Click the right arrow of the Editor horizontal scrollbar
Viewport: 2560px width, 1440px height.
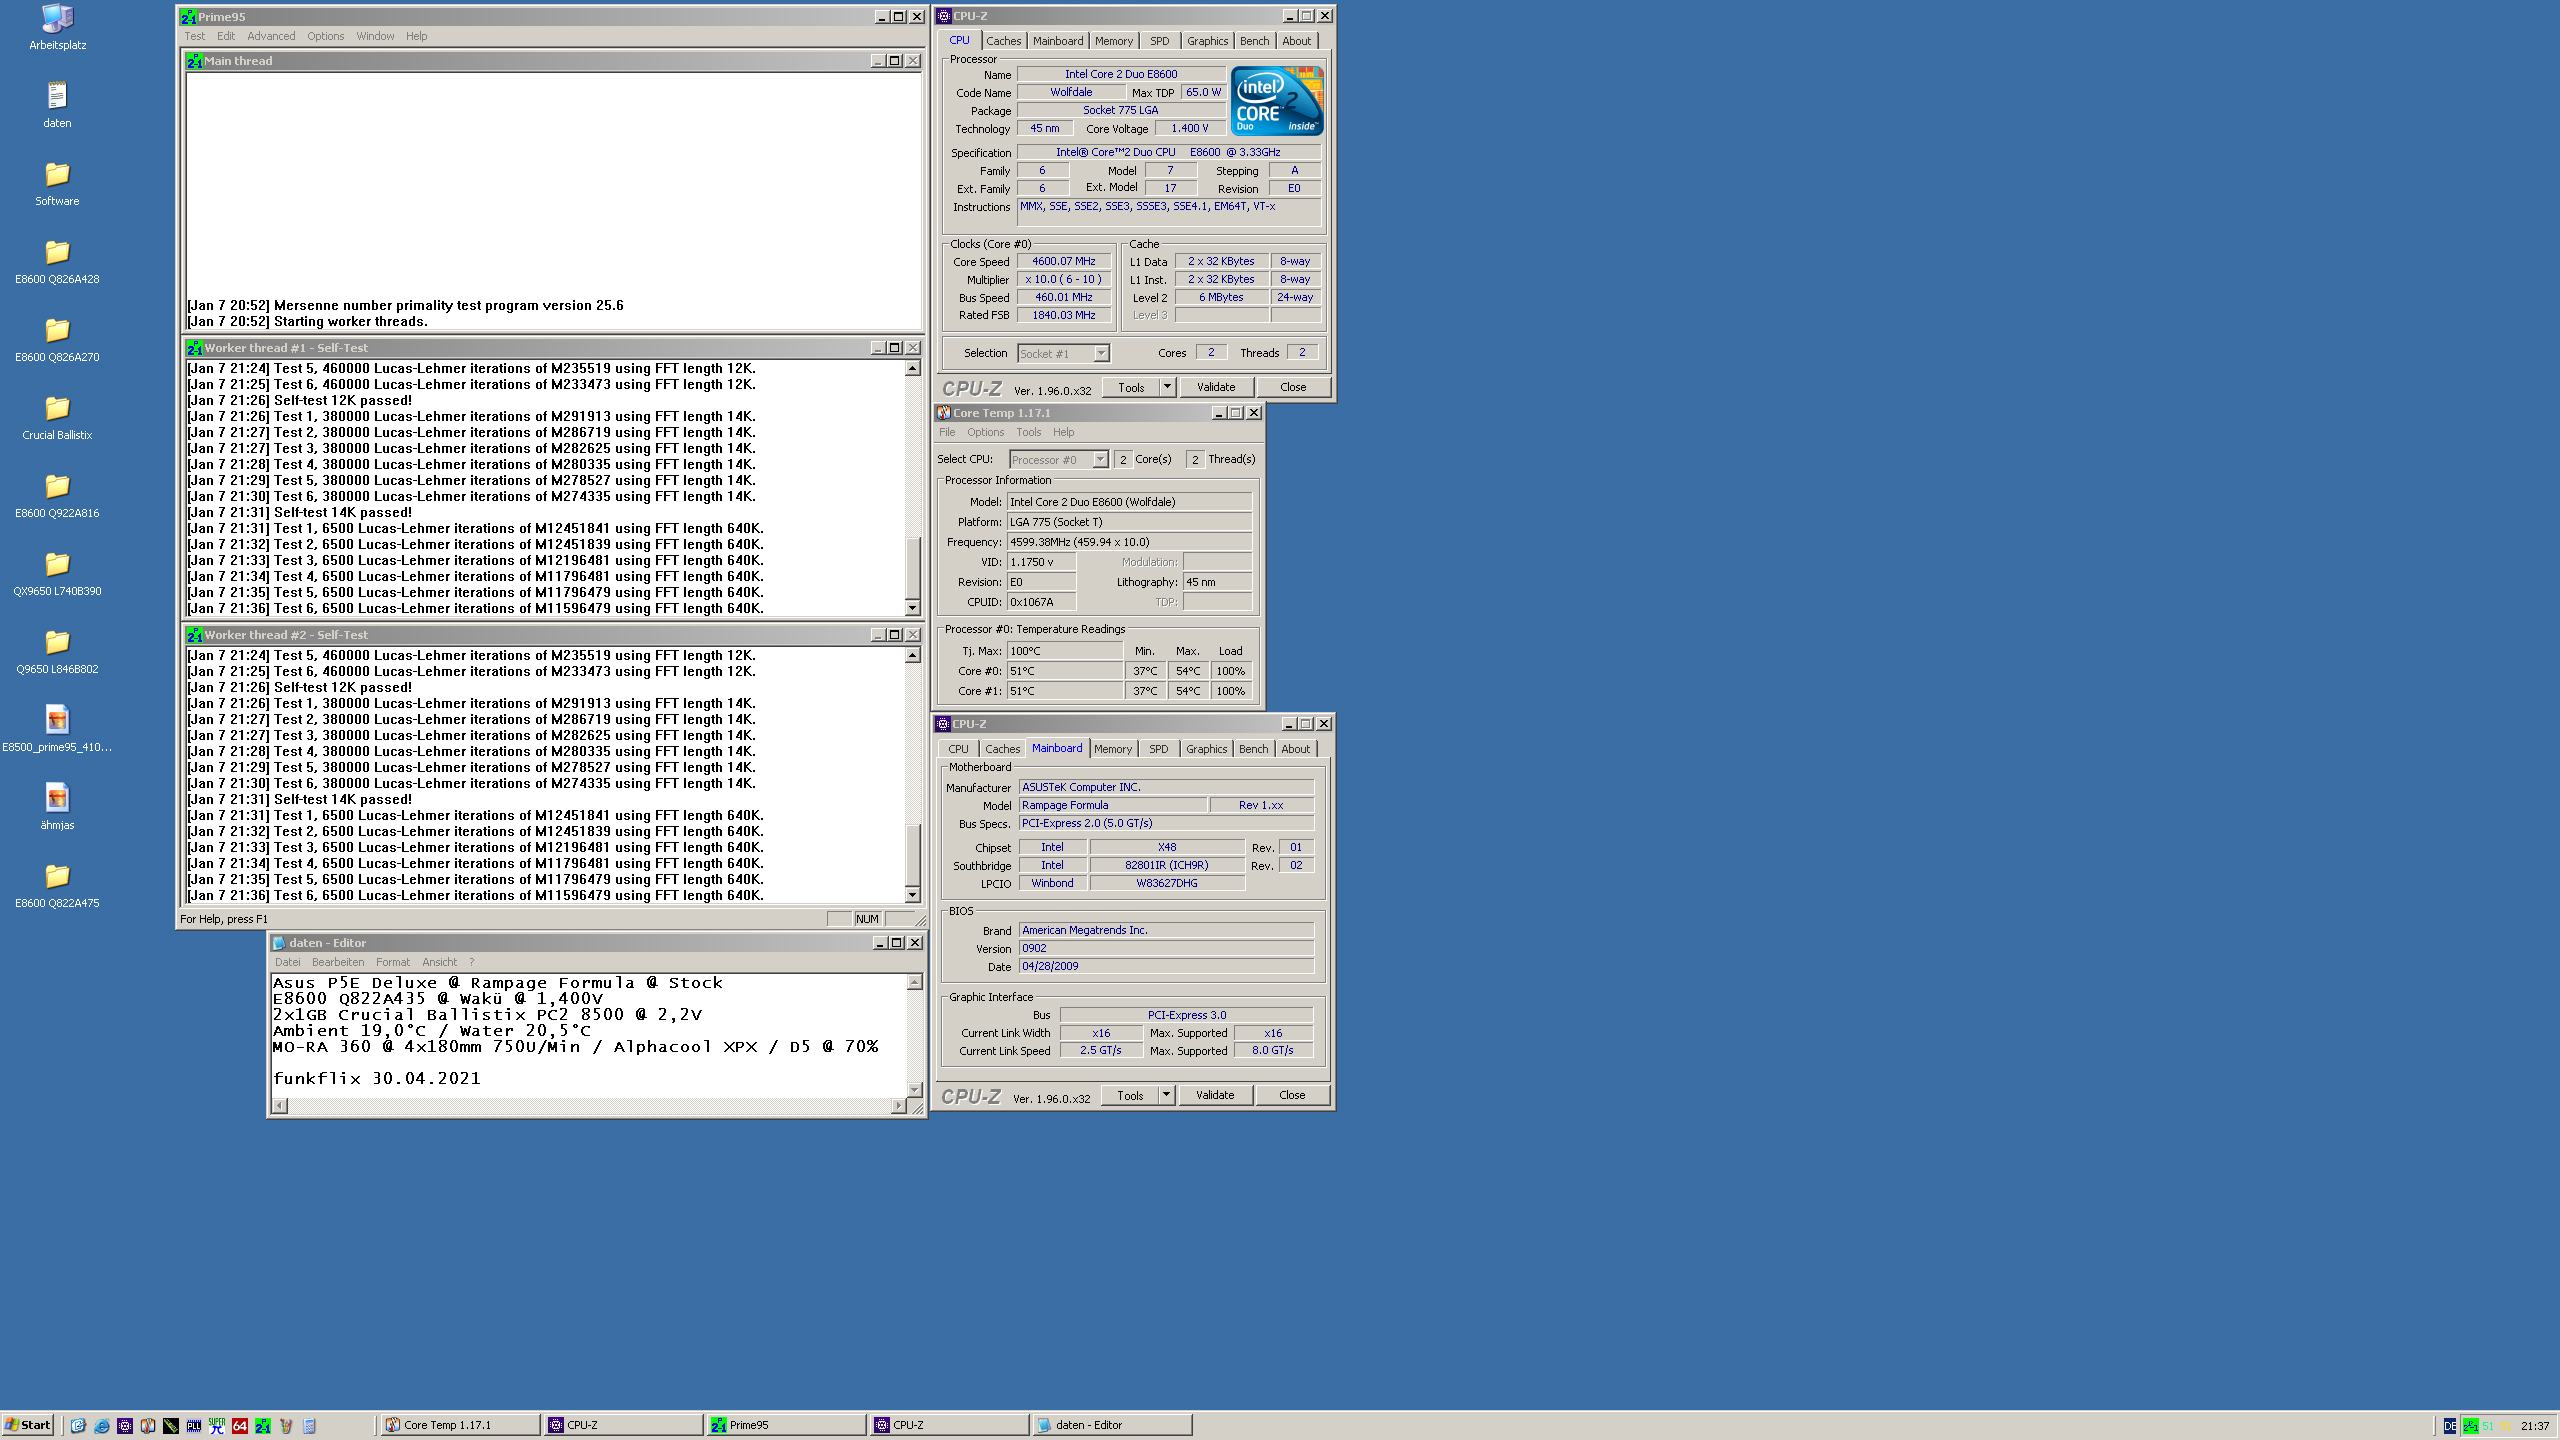(898, 1105)
